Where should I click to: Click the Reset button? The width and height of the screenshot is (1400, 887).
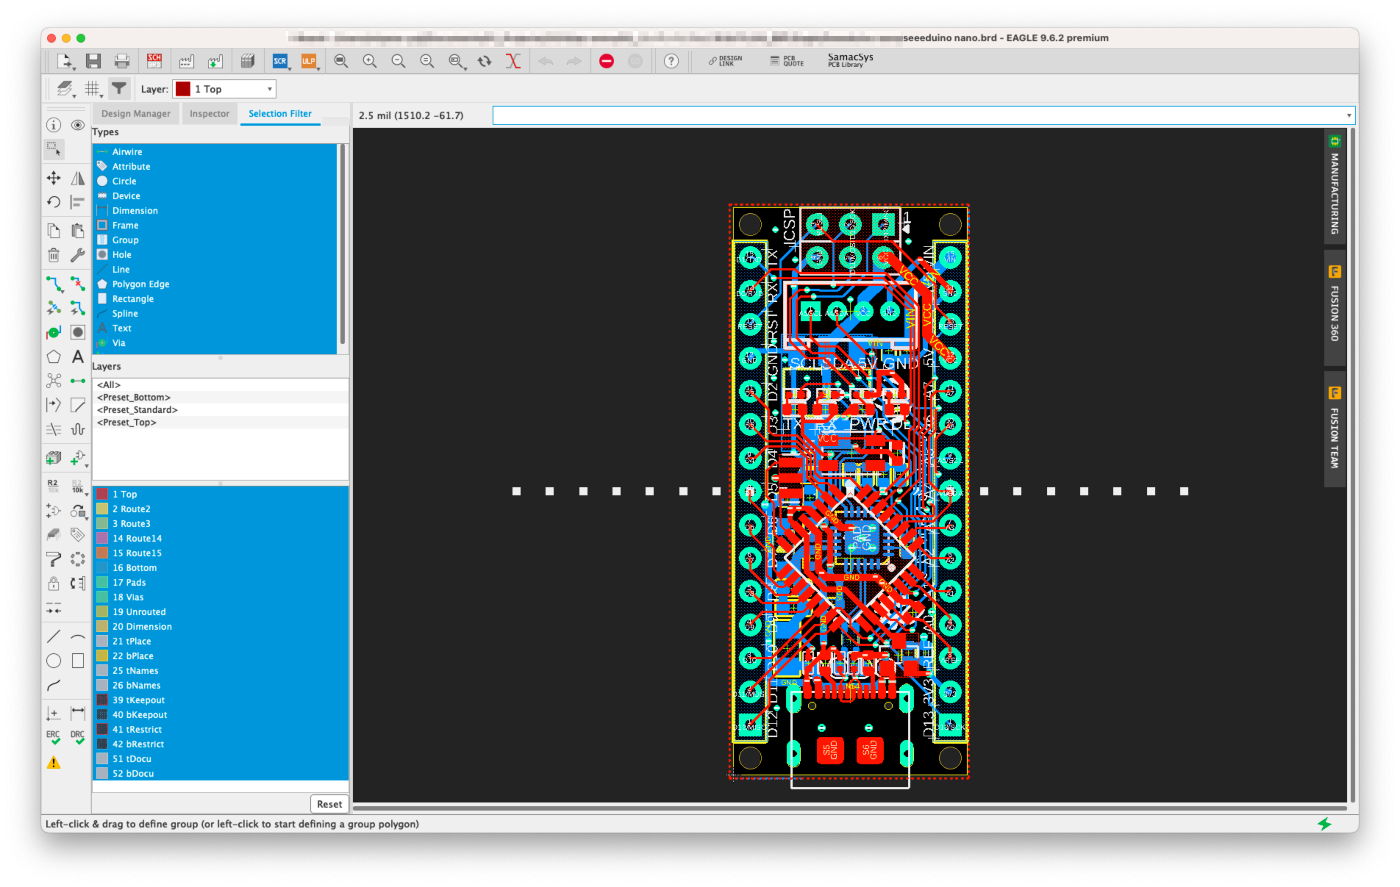tap(329, 804)
